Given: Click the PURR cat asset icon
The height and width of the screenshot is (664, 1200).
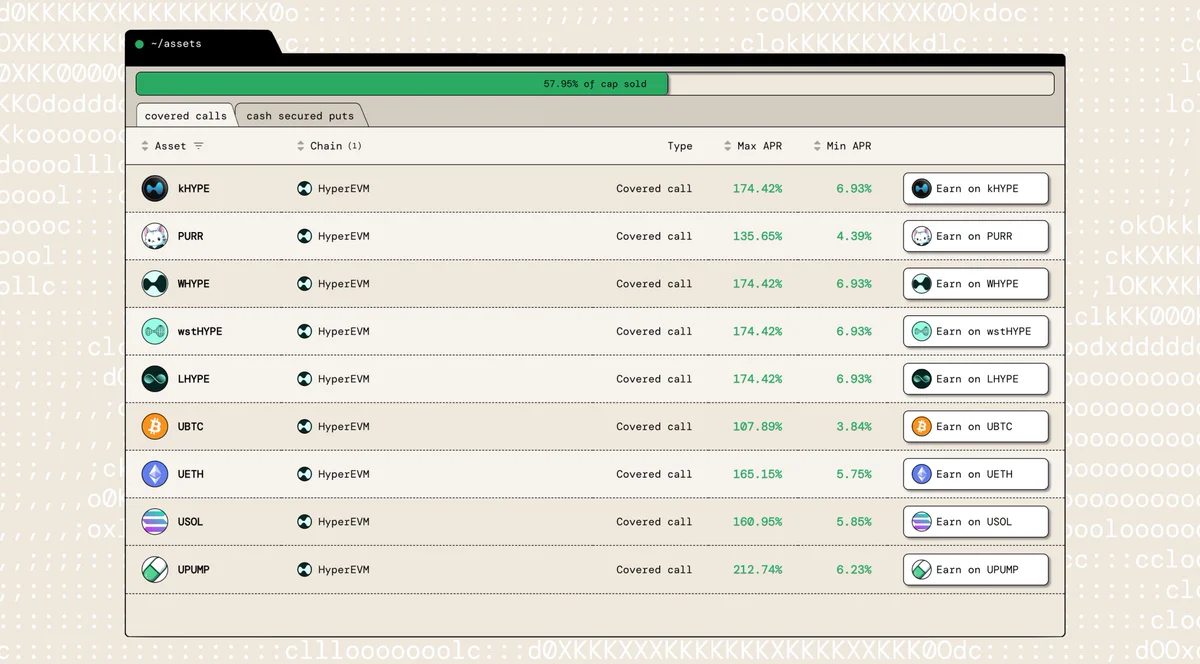Looking at the screenshot, I should point(154,236).
